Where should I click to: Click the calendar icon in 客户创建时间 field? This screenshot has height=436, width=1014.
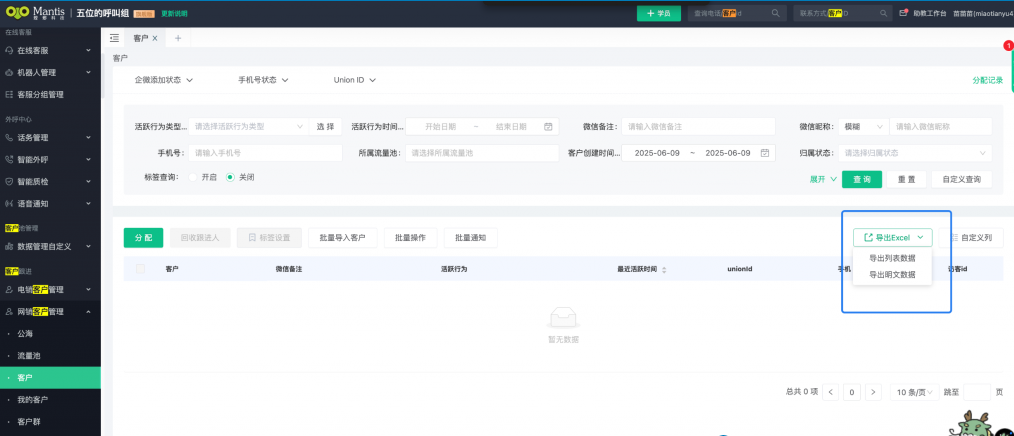(765, 153)
